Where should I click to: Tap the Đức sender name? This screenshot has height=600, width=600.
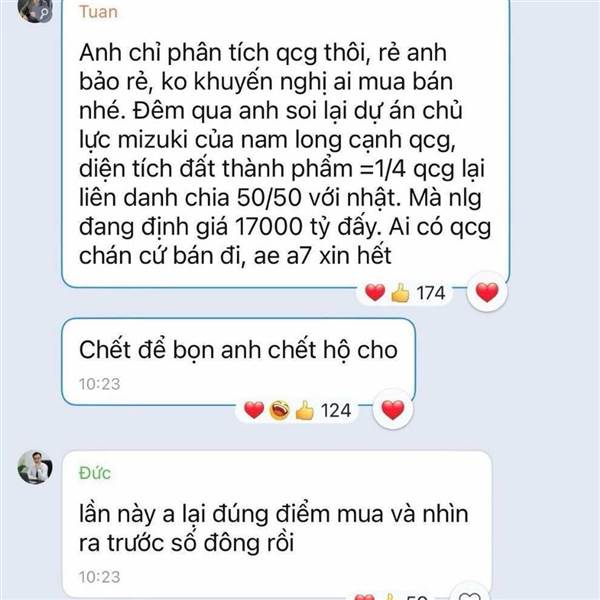click(x=95, y=473)
